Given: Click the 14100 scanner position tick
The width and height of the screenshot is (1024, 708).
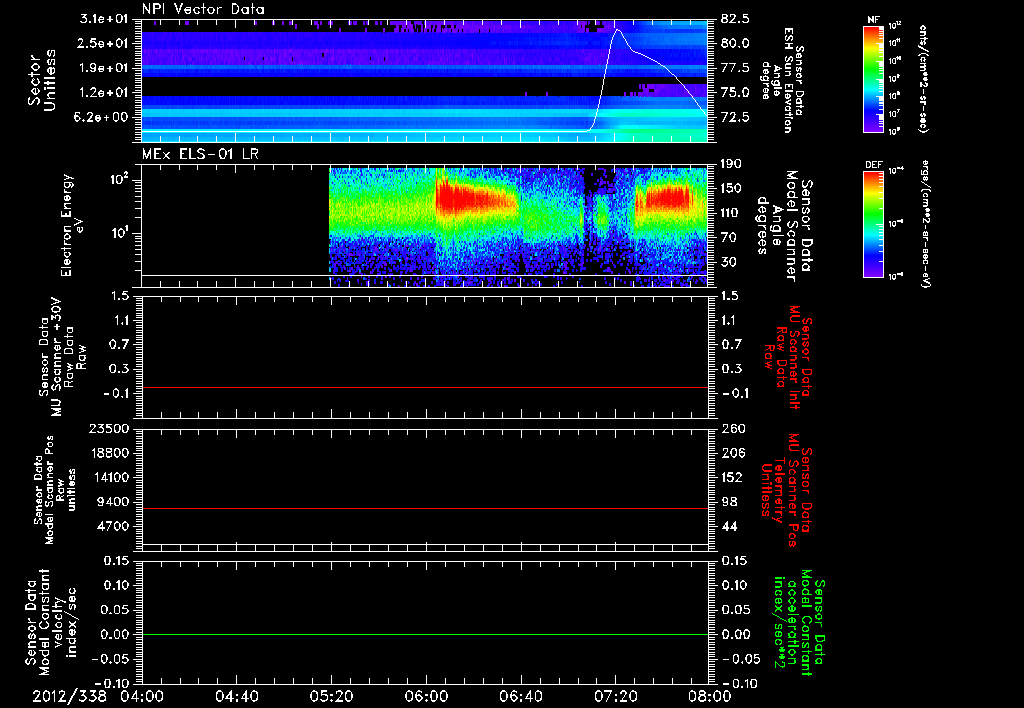Looking at the screenshot, I should click(x=110, y=477).
